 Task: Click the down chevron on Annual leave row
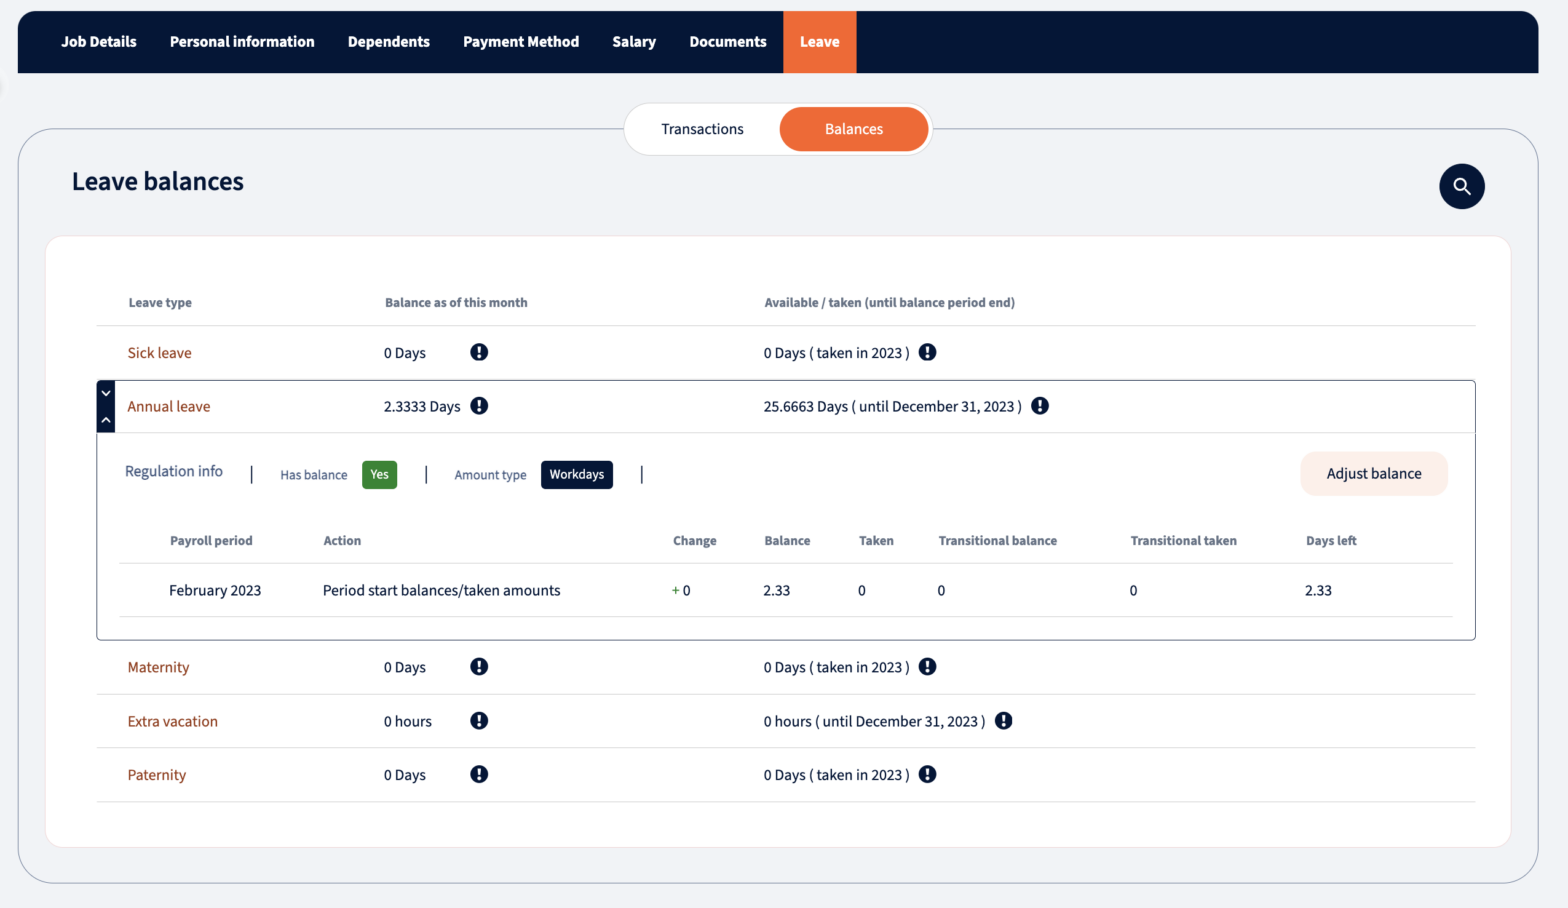click(x=106, y=393)
